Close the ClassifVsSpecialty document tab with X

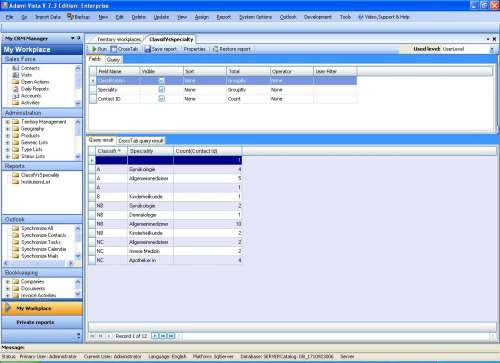tap(494, 39)
